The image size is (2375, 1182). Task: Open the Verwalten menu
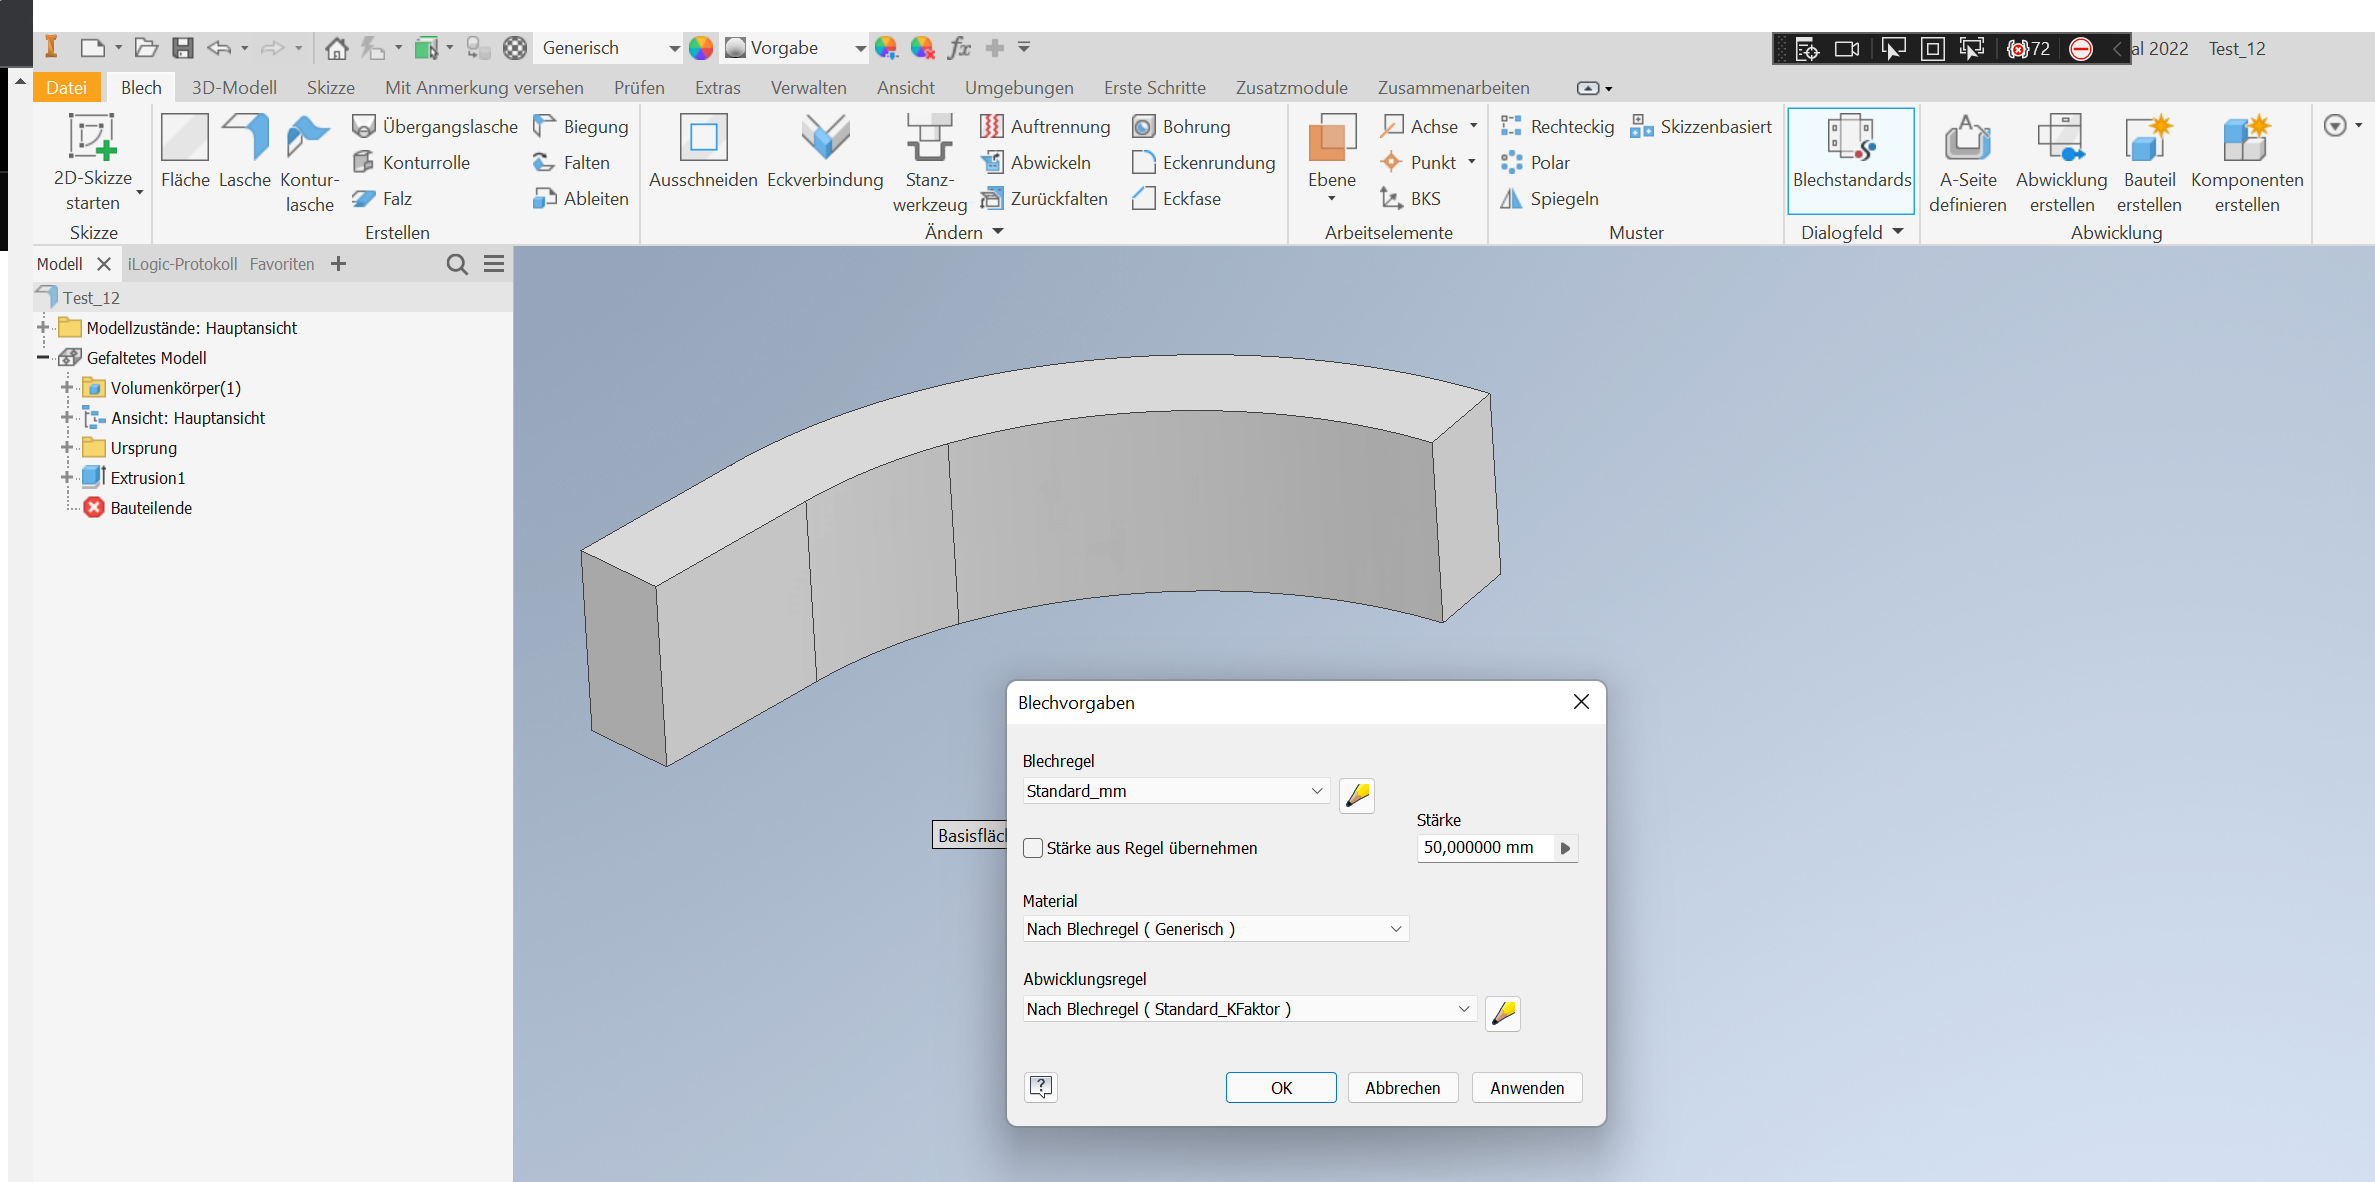click(x=808, y=87)
